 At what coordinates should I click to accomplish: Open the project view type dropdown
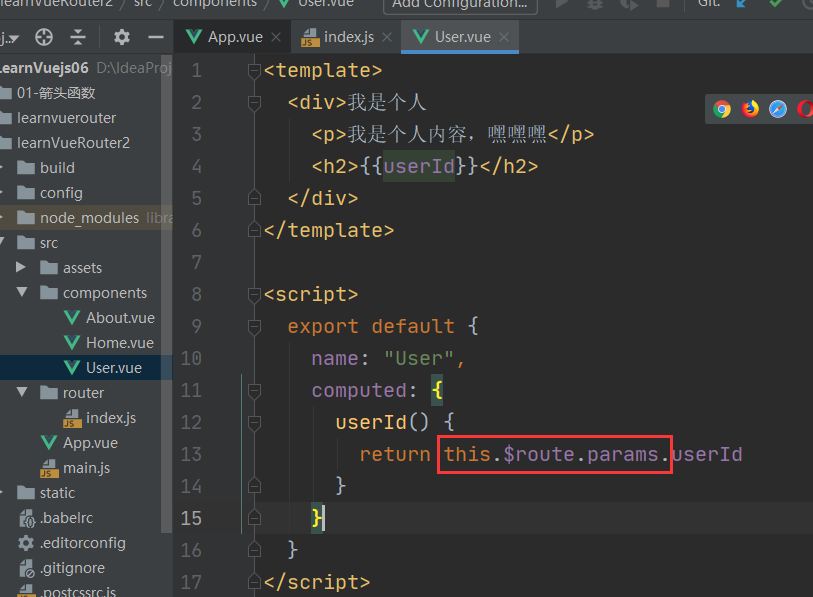(x=9, y=37)
